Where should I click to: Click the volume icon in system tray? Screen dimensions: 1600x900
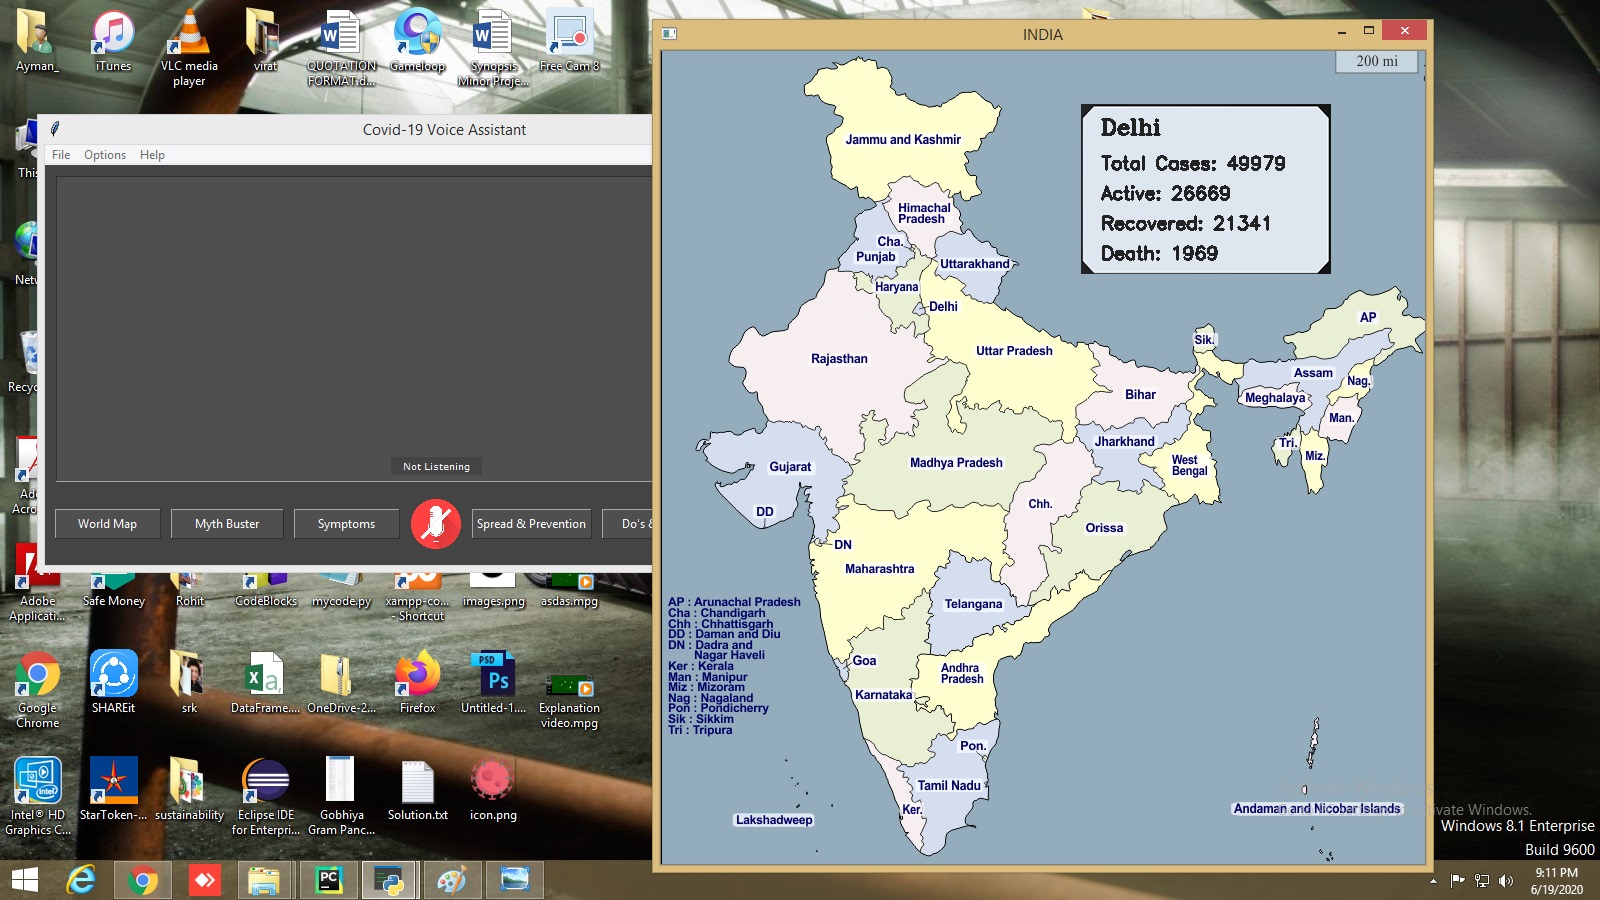point(1506,881)
